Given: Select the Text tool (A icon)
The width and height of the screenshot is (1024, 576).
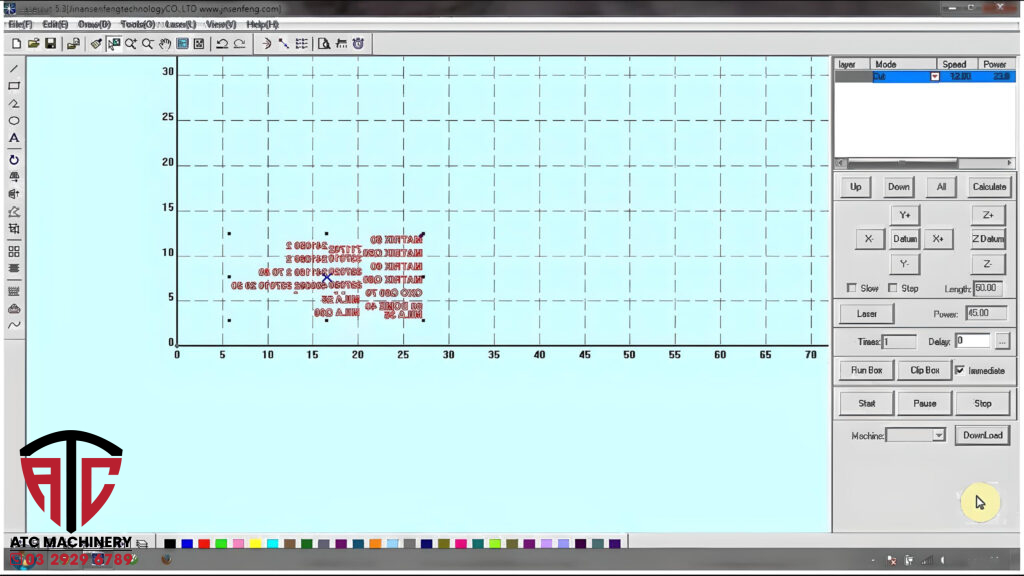Looking at the screenshot, I should tap(14, 138).
